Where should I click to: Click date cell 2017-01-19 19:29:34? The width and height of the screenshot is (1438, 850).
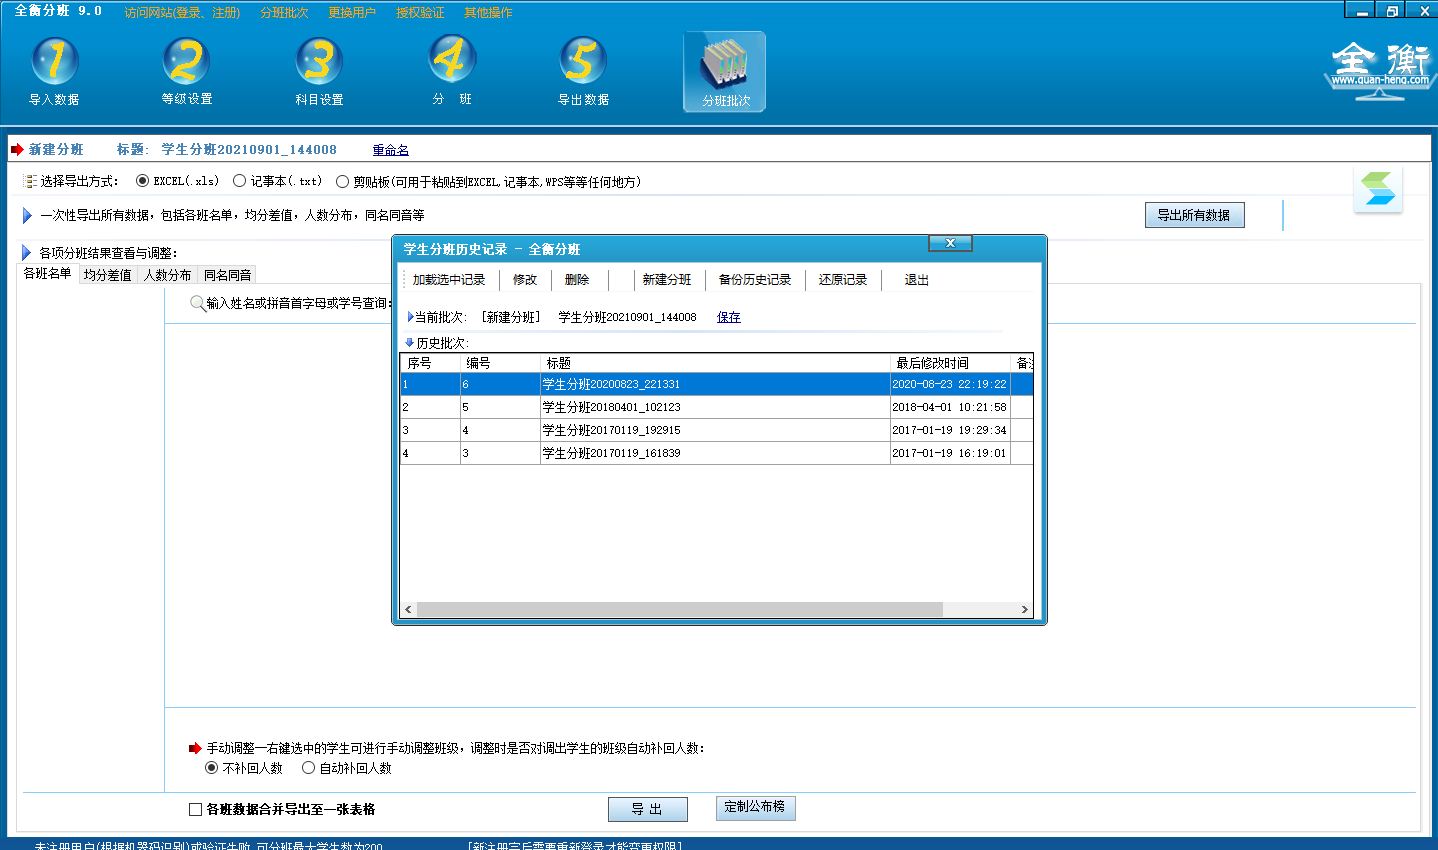(949, 430)
